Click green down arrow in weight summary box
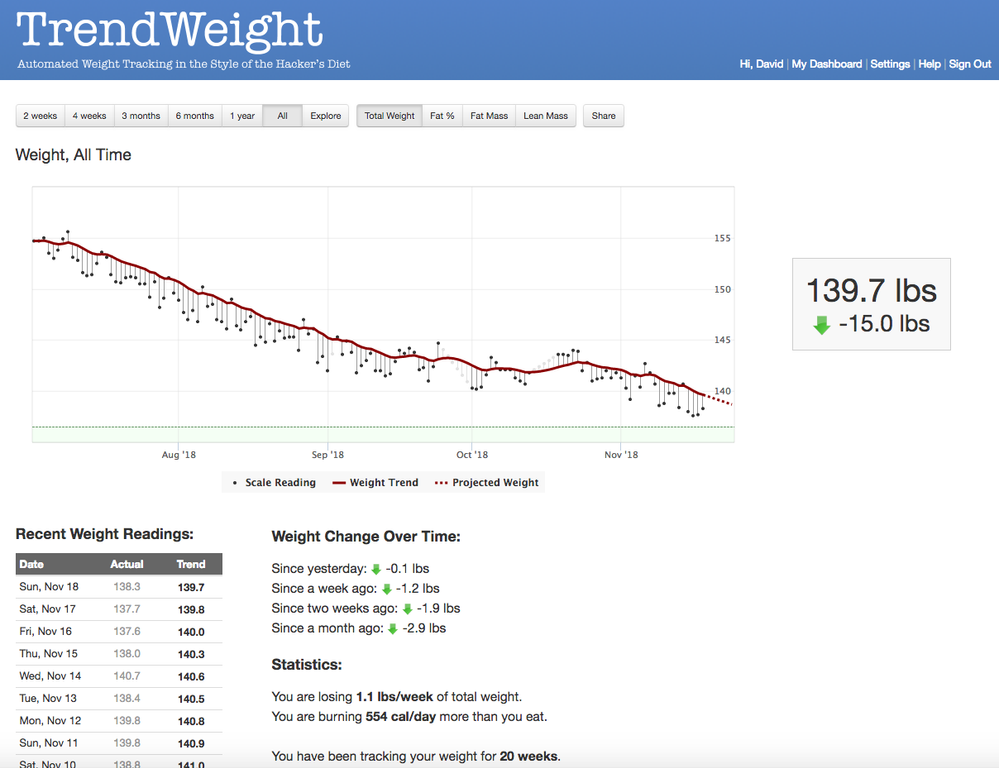The width and height of the screenshot is (999, 768). 822,325
